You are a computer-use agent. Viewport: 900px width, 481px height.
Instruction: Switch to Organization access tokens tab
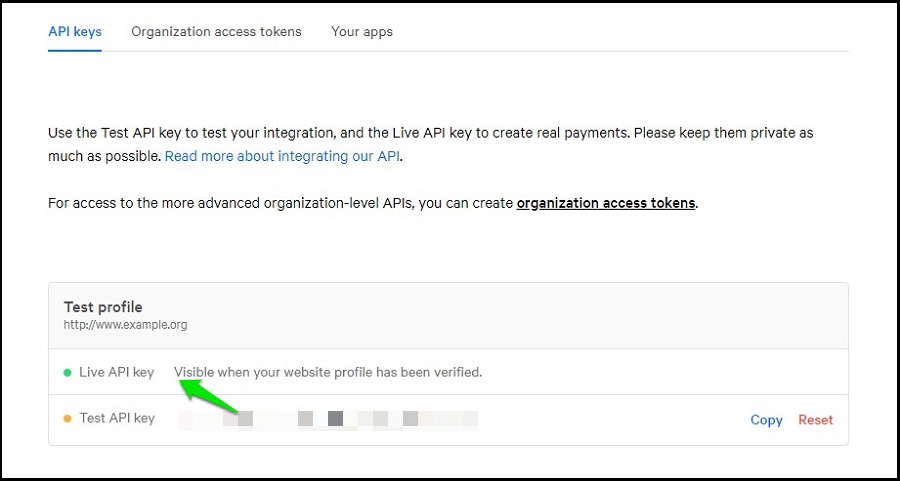(216, 32)
